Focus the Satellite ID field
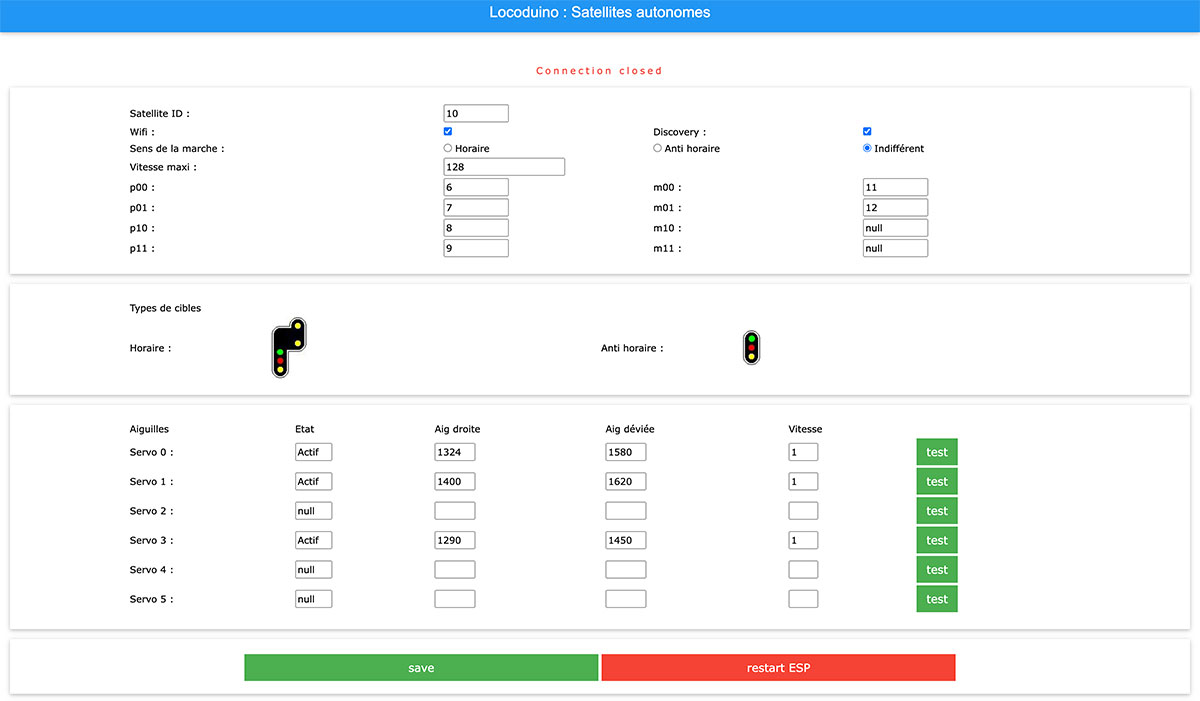Screen dimensions: 1200x701 click(x=476, y=114)
